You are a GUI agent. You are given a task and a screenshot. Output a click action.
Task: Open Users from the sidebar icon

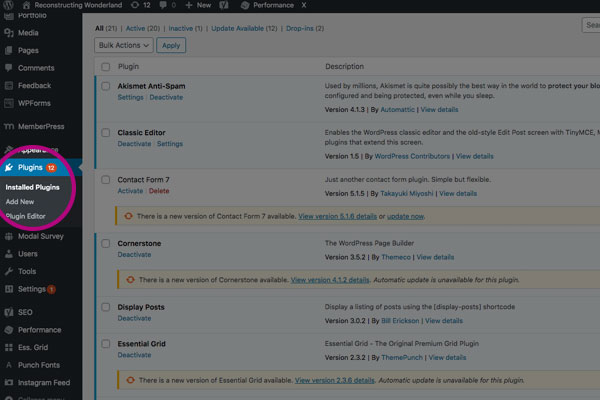click(x=8, y=254)
